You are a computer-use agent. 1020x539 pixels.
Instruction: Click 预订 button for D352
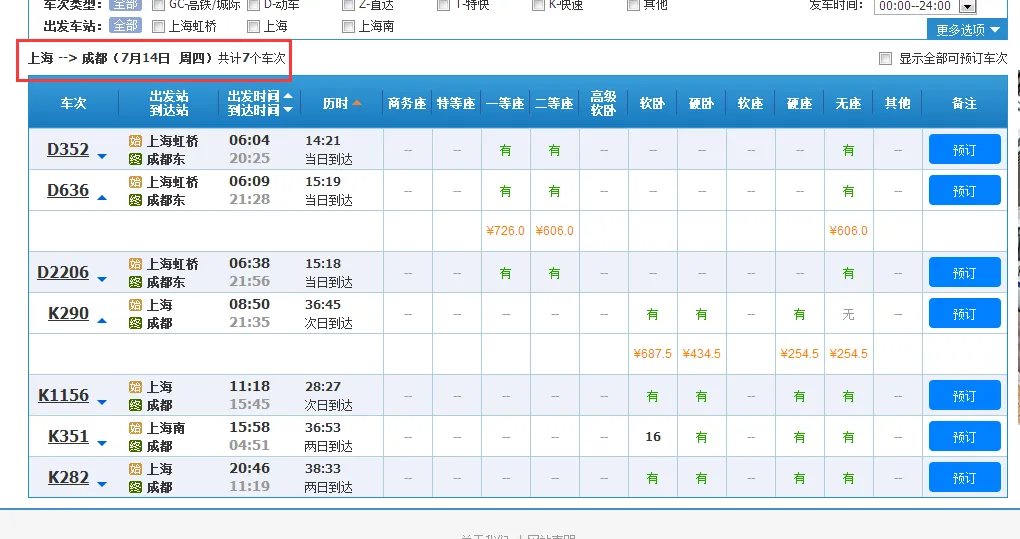964,150
